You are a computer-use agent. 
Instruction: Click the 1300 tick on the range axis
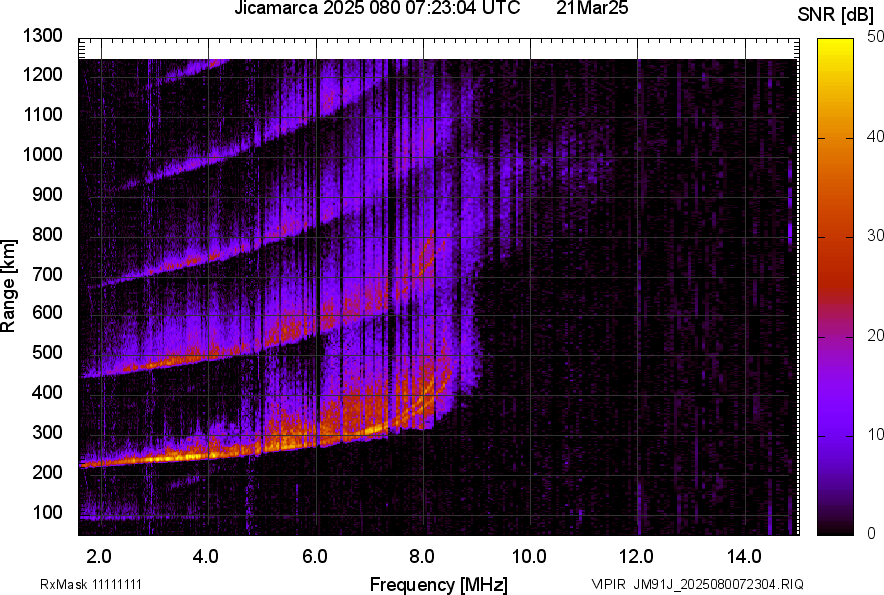point(43,36)
